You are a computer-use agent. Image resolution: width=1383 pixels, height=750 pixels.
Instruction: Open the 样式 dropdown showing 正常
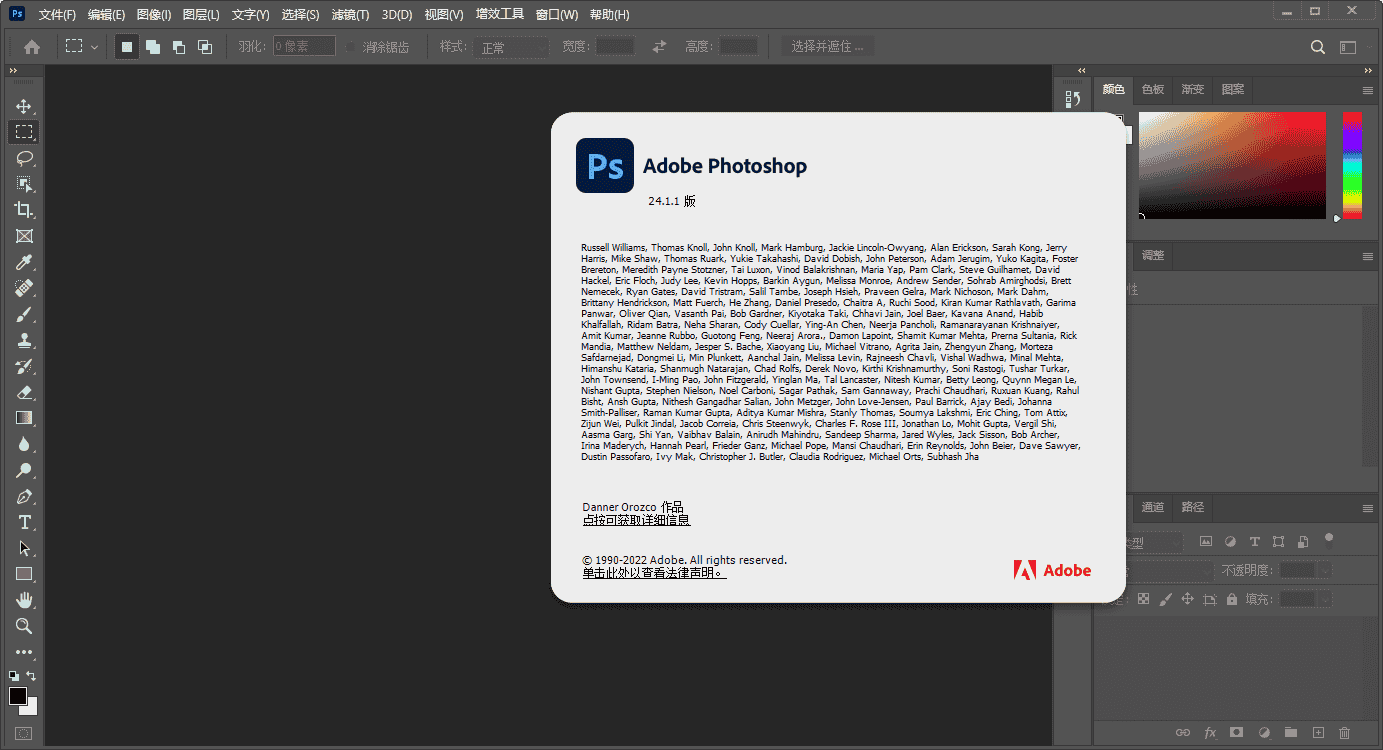pos(513,47)
